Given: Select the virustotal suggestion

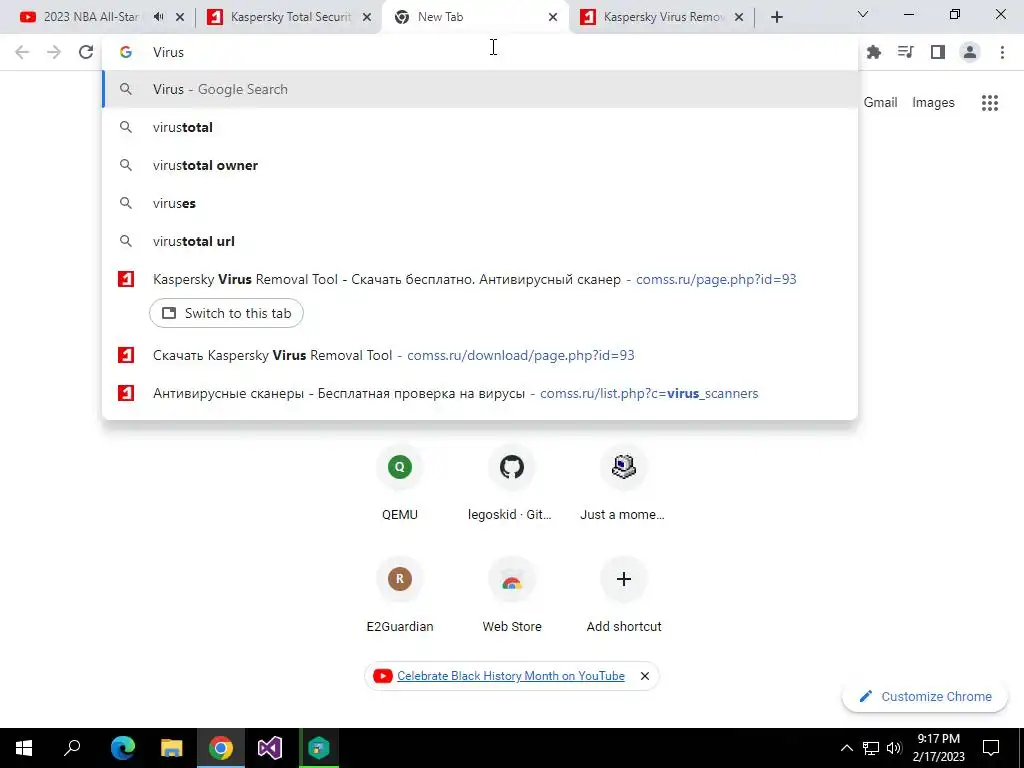Looking at the screenshot, I should point(480,127).
